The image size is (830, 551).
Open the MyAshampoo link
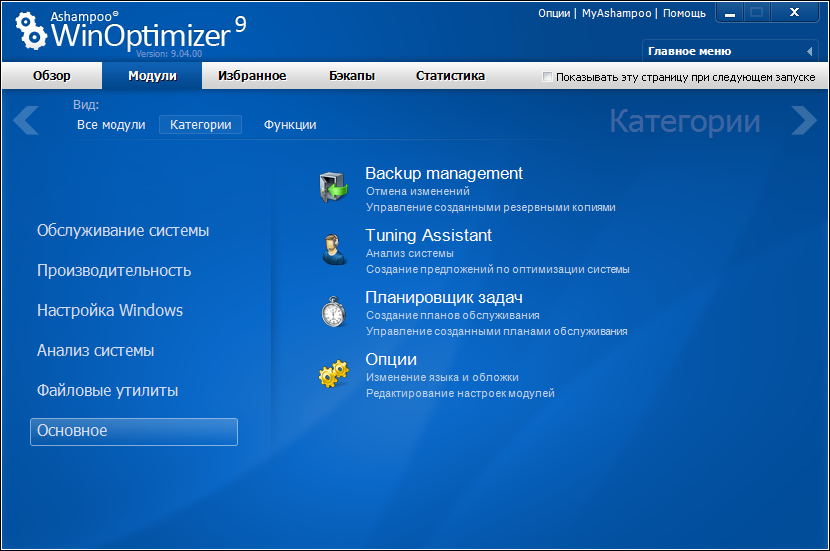[x=616, y=13]
